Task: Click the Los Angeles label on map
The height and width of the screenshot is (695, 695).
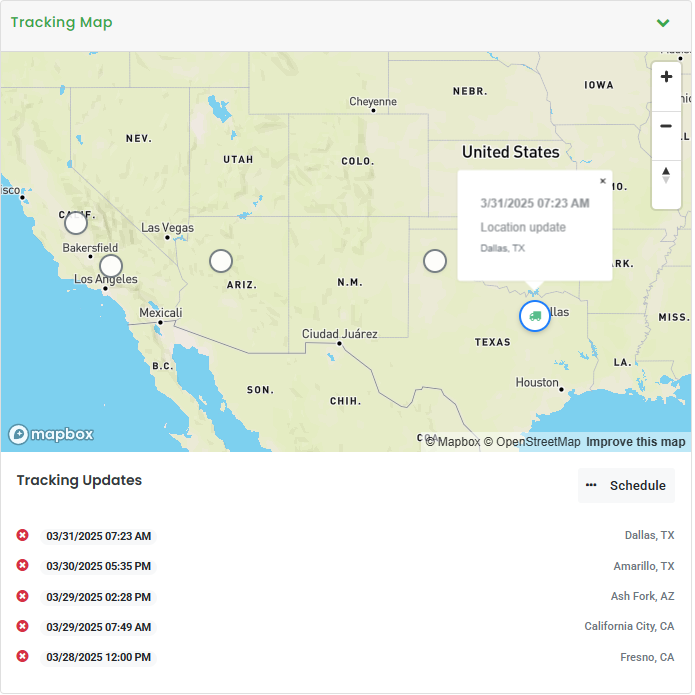Action: point(105,279)
